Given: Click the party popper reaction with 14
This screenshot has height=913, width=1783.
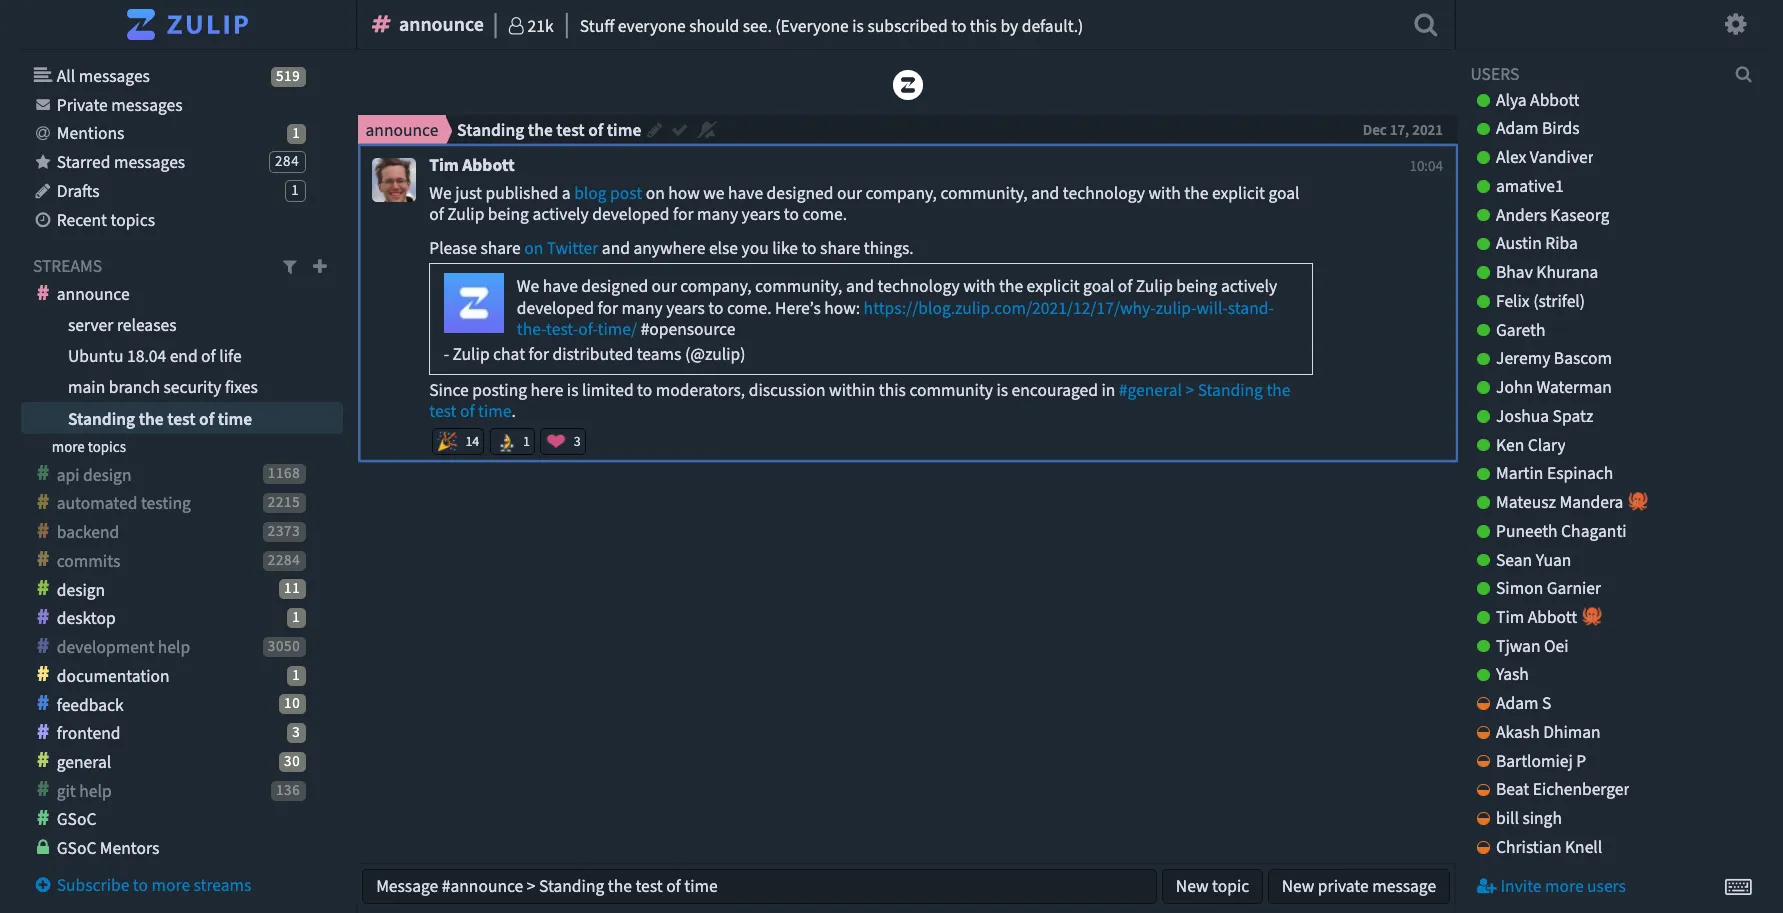Looking at the screenshot, I should coord(458,441).
